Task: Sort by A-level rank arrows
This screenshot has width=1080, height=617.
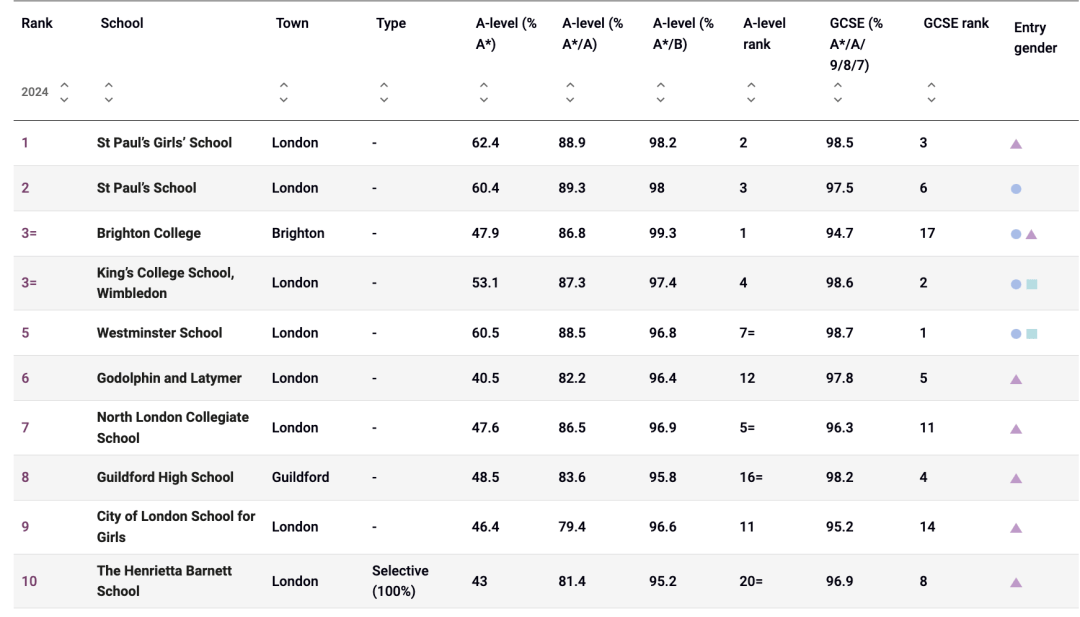Action: [752, 92]
